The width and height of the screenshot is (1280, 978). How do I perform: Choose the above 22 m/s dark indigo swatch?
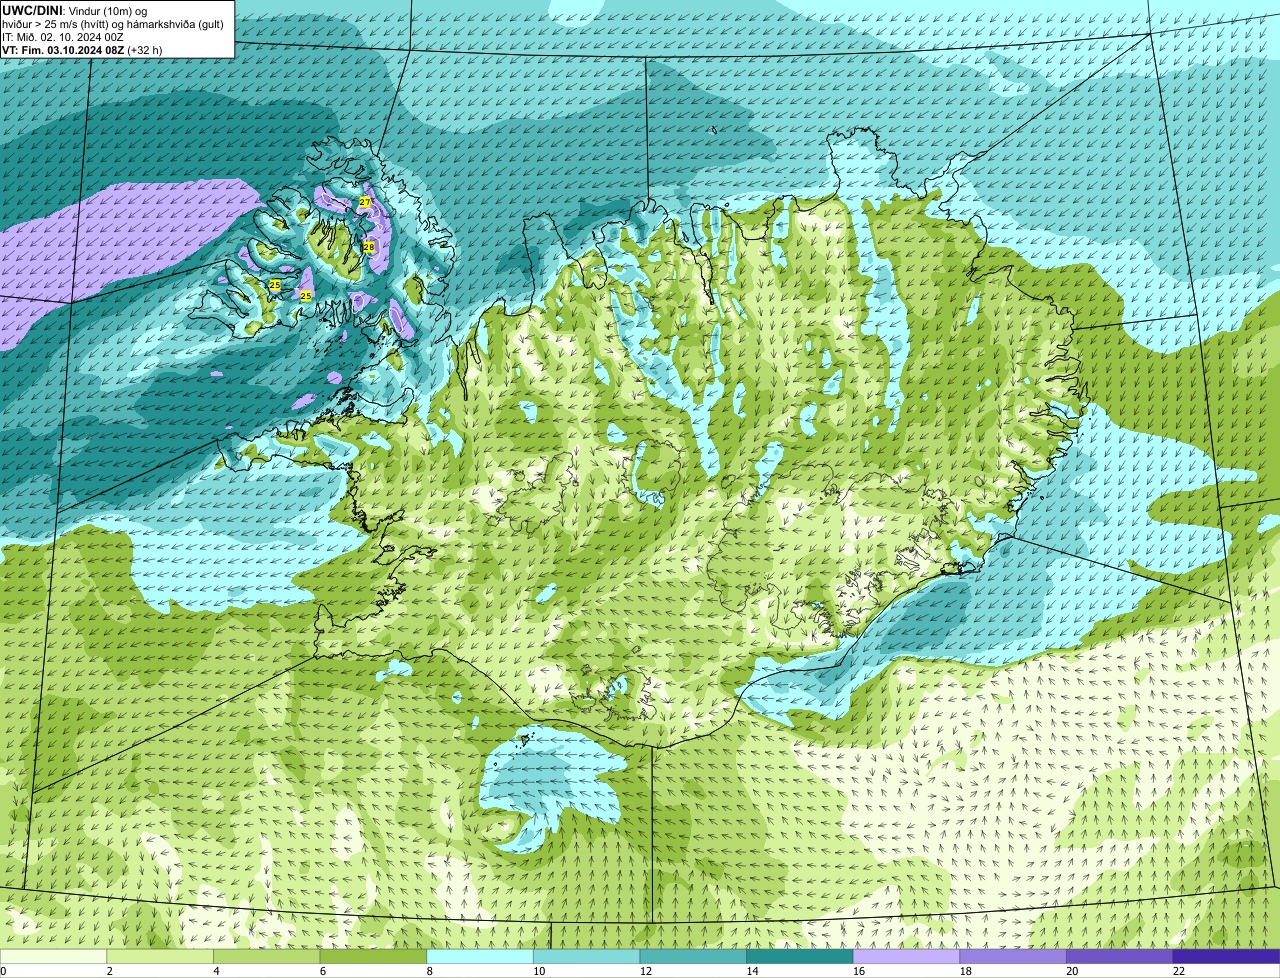pyautogui.click(x=1226, y=957)
